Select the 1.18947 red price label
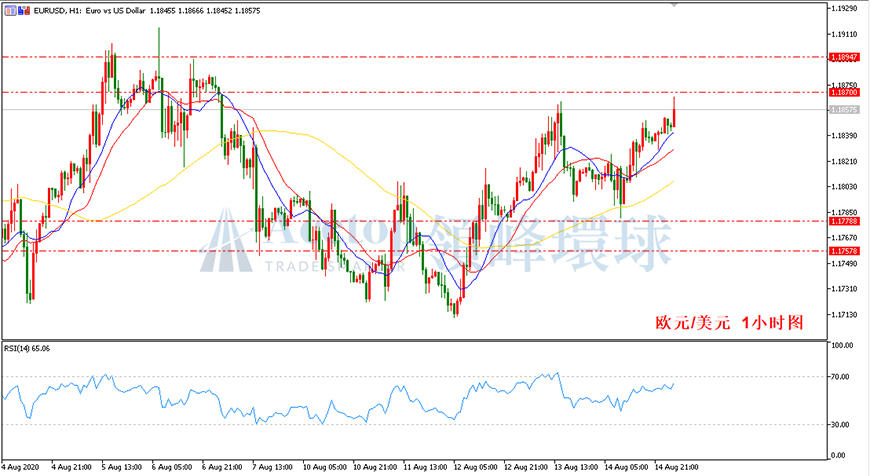The image size is (870, 476). point(844,57)
